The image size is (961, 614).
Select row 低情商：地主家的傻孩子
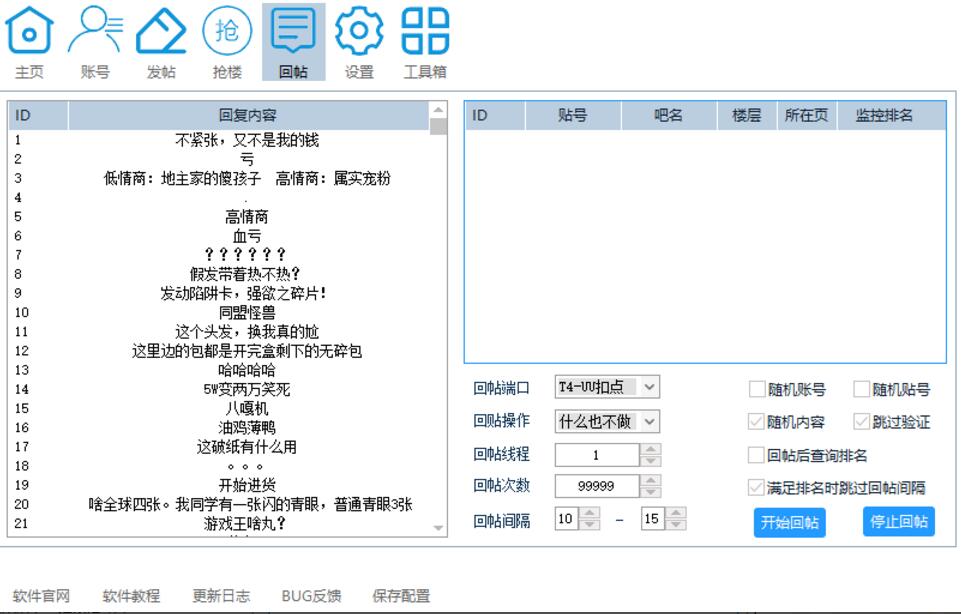point(219,178)
